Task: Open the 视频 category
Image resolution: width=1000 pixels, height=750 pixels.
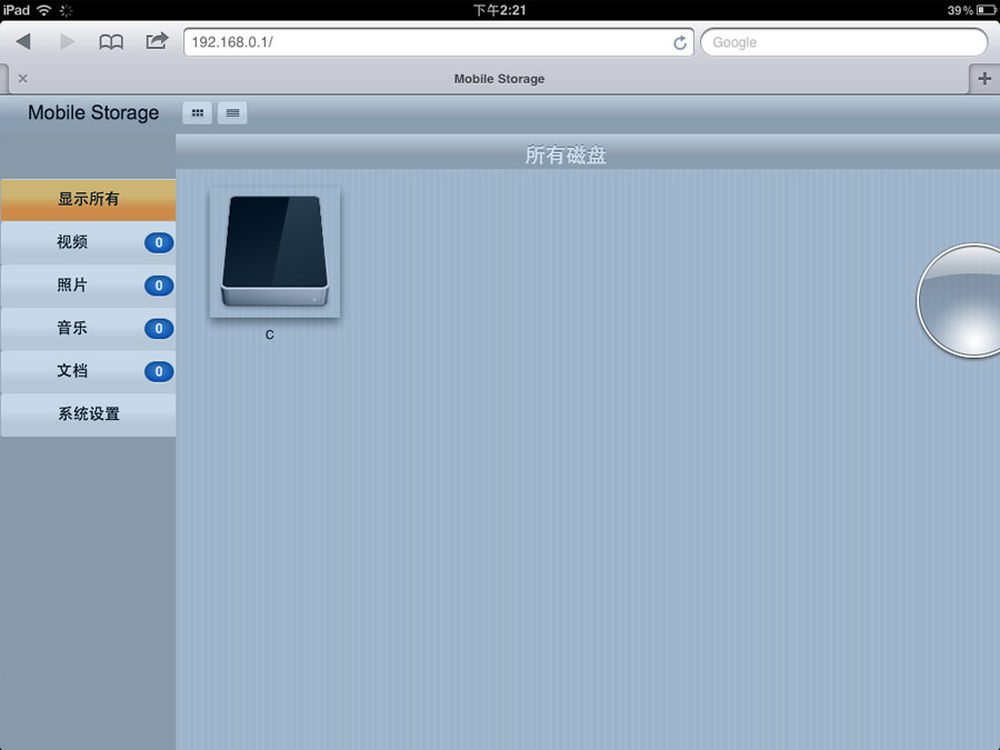Action: tap(88, 242)
